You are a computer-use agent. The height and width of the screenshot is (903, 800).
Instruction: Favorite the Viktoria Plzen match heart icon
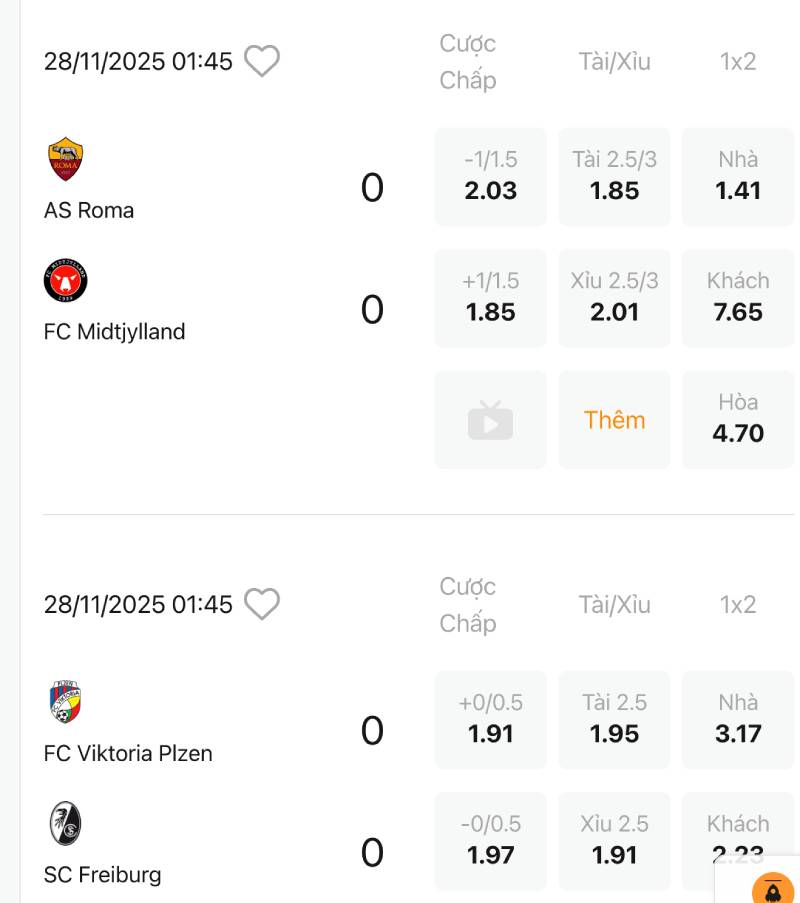262,604
